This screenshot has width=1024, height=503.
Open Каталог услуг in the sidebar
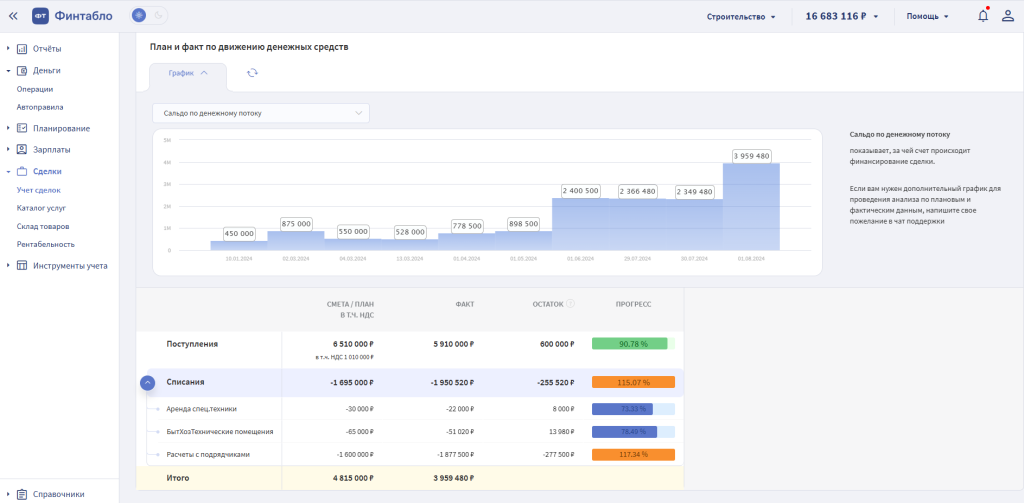click(41, 208)
